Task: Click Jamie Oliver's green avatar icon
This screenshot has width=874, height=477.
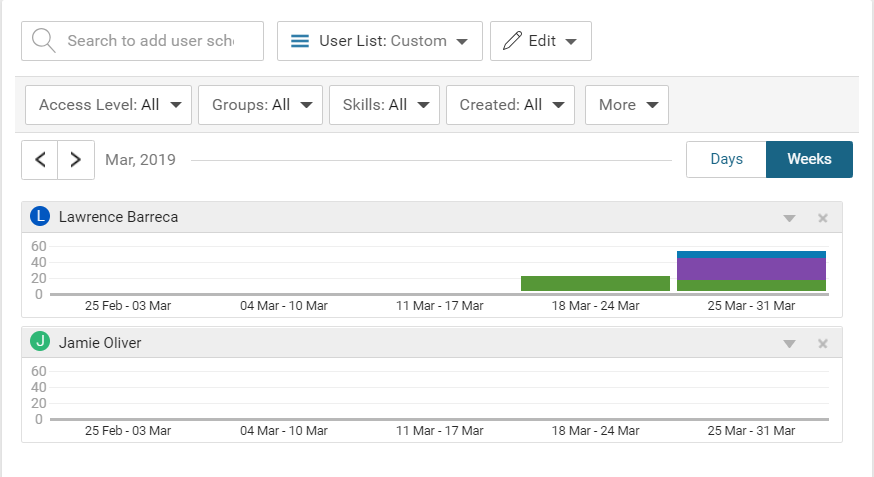Action: click(40, 342)
